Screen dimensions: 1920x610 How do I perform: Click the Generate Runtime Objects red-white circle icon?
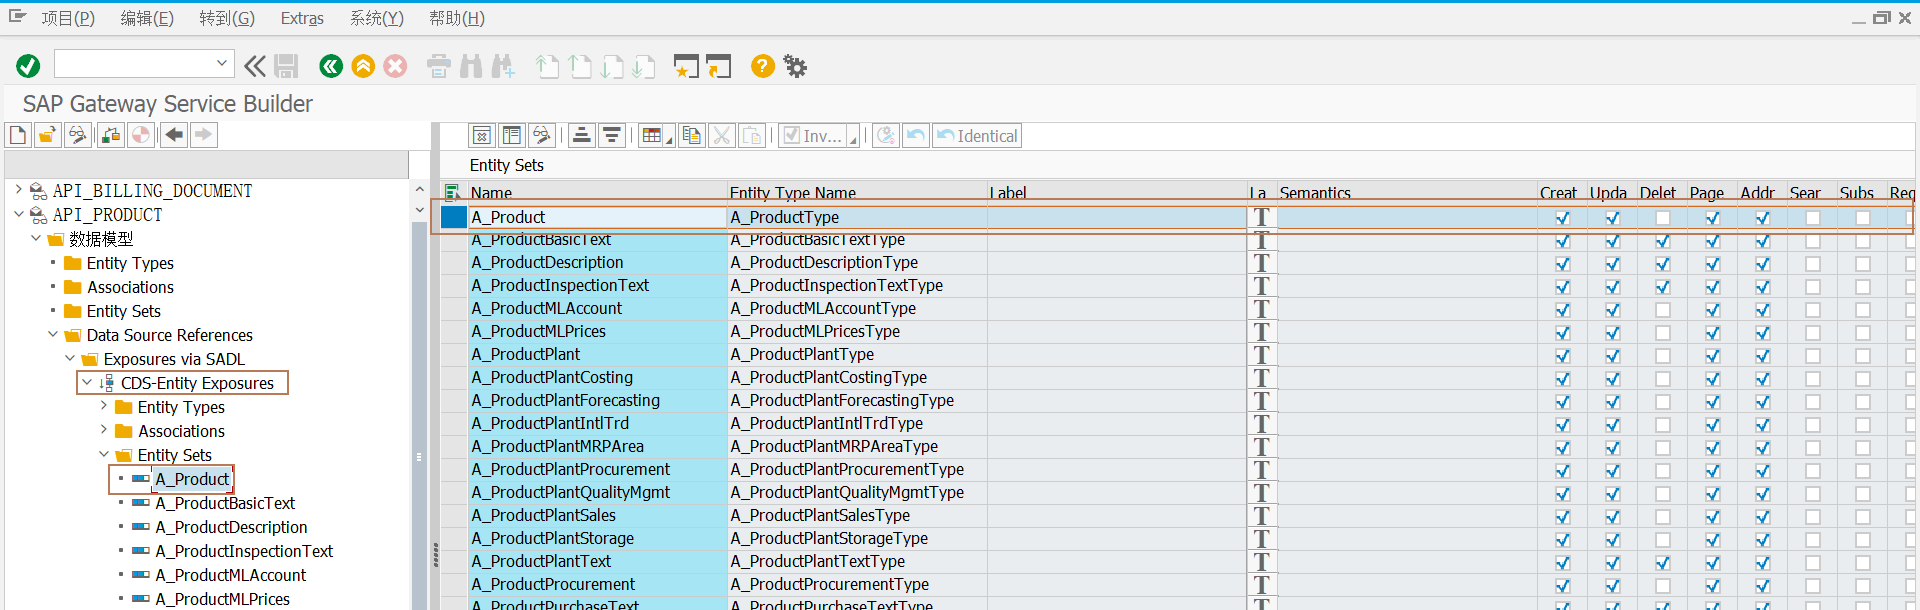click(x=141, y=135)
